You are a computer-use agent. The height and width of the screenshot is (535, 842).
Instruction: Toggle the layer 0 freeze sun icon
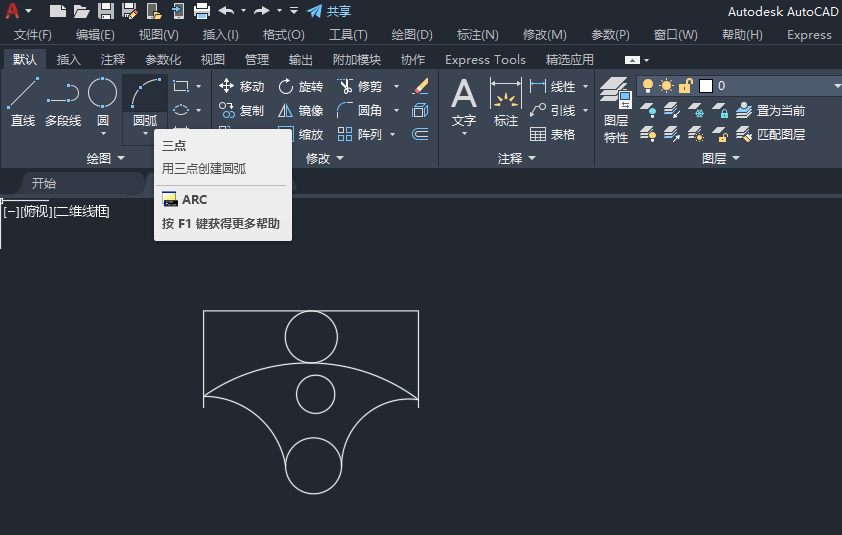click(x=666, y=85)
